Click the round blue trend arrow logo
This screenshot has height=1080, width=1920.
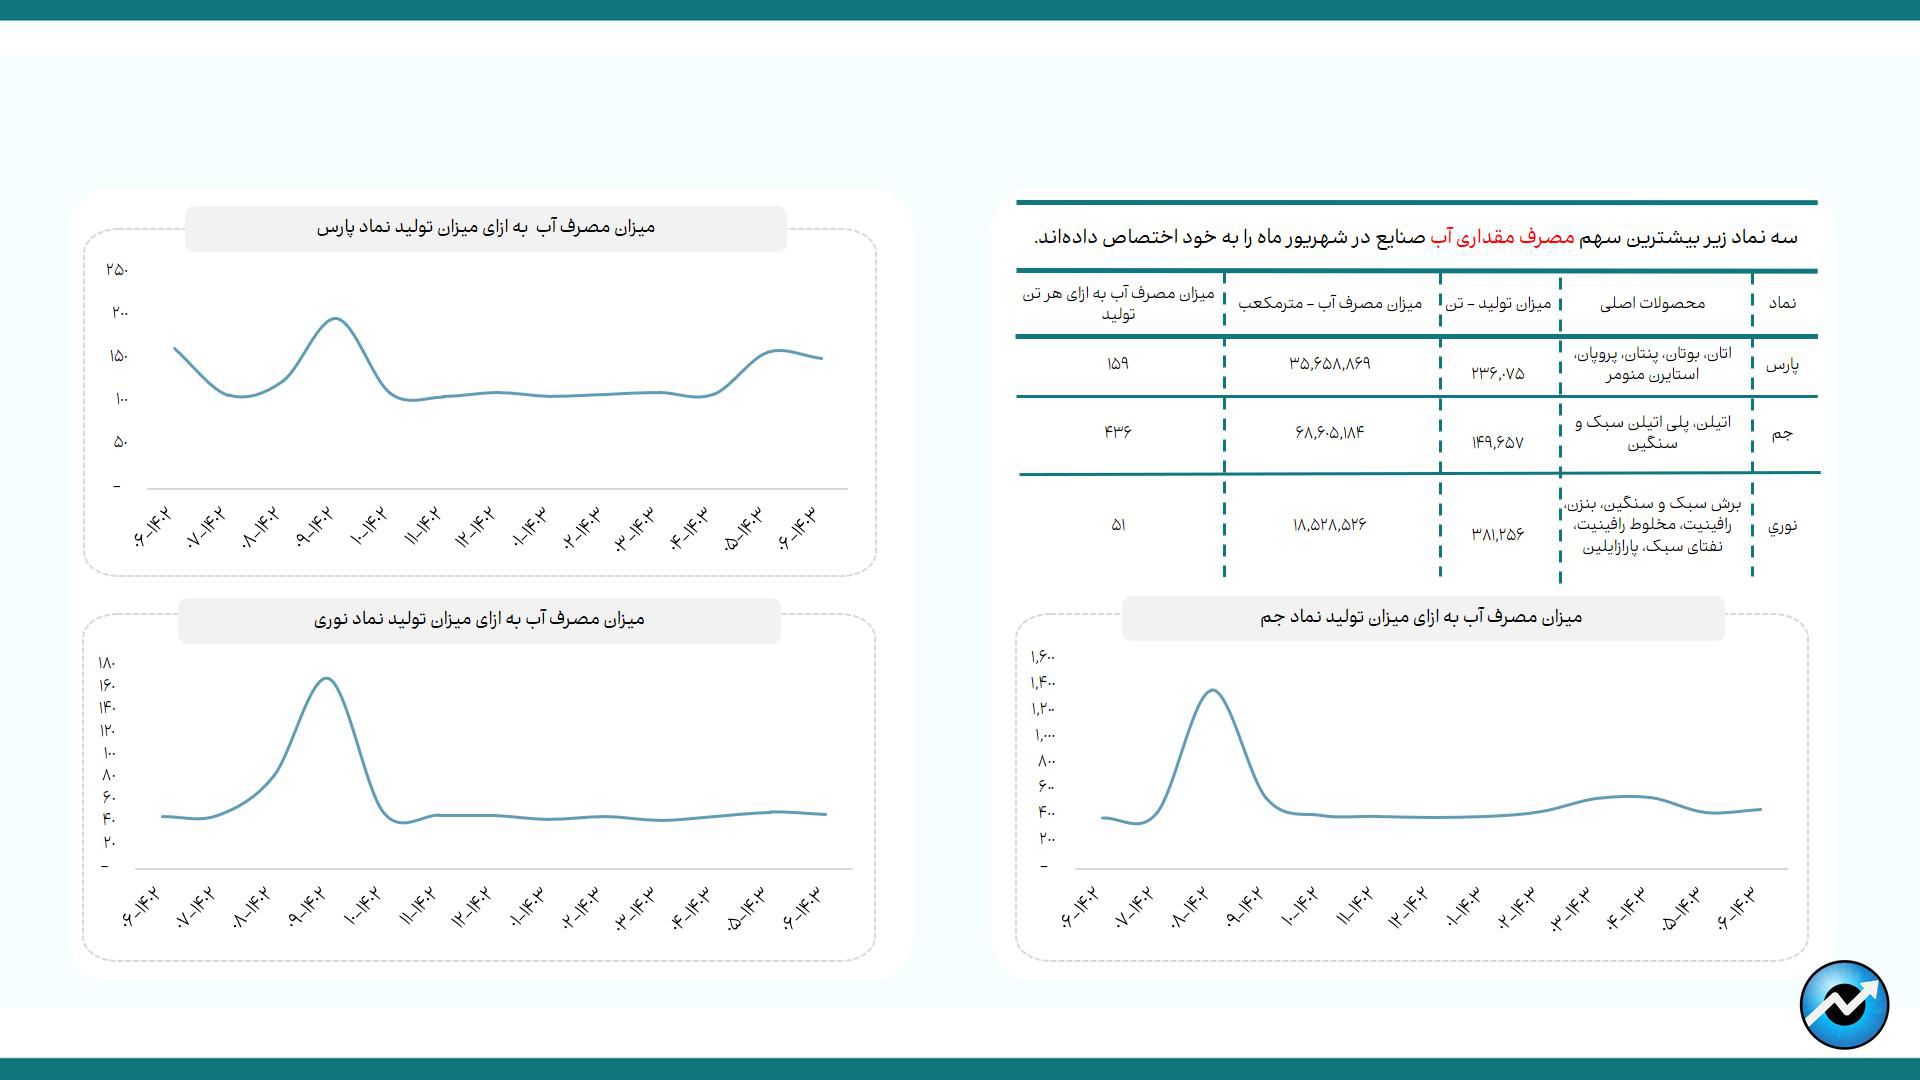[1844, 1004]
